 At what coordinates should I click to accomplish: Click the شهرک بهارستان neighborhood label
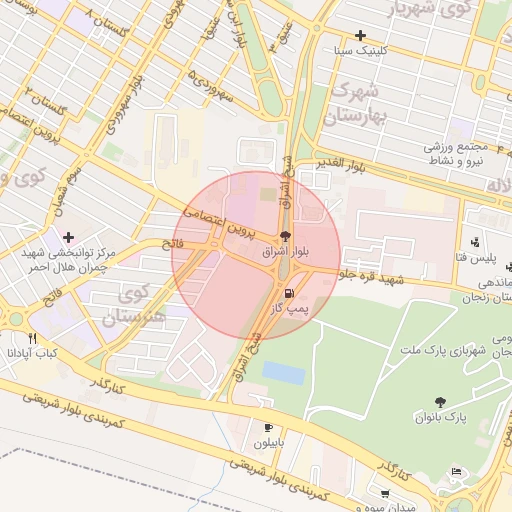tap(356, 104)
